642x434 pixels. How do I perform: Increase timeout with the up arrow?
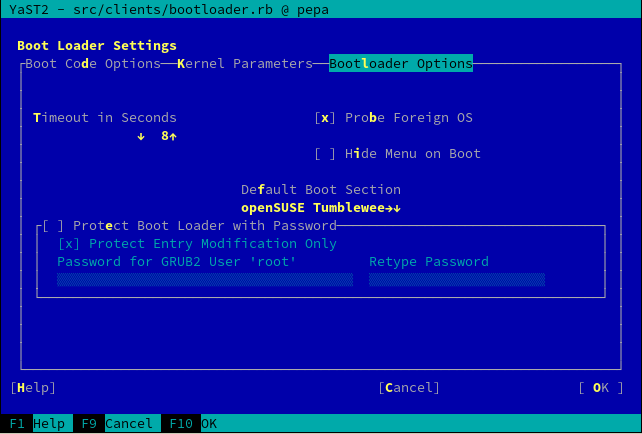click(173, 136)
